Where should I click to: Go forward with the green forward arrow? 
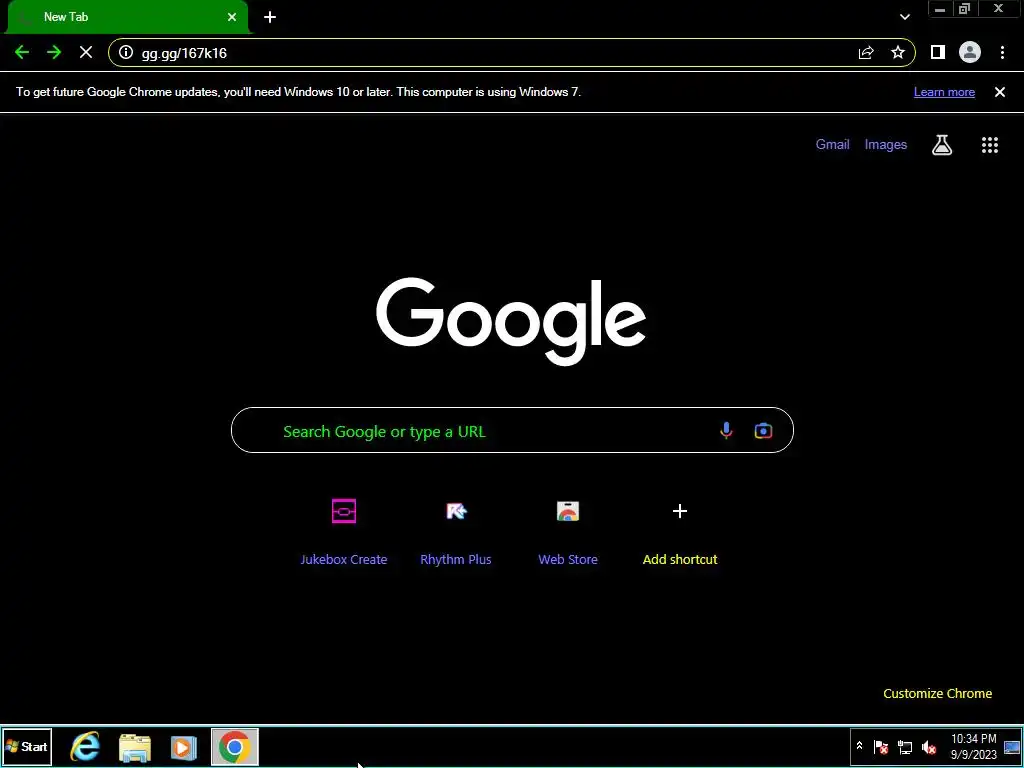(54, 53)
